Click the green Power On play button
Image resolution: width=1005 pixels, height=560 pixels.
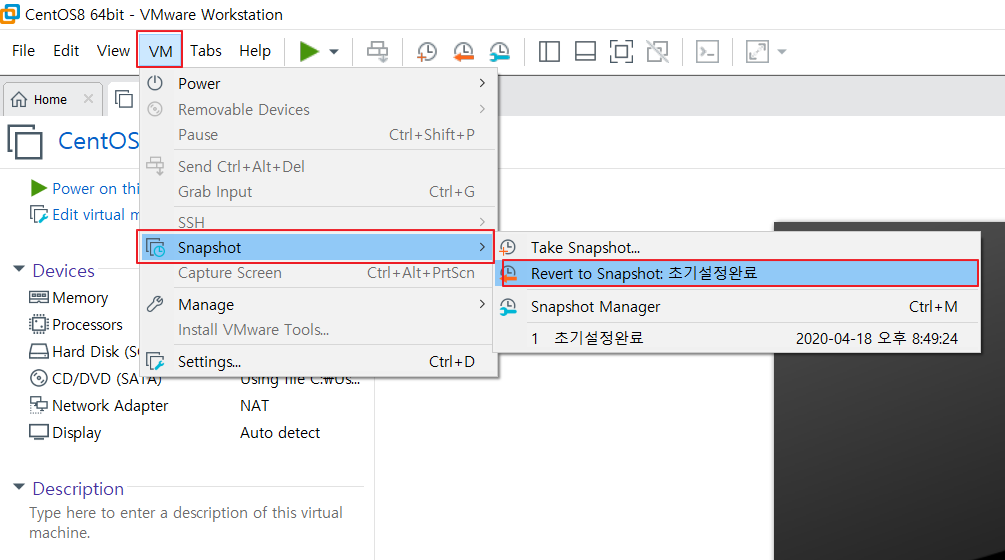pyautogui.click(x=309, y=51)
